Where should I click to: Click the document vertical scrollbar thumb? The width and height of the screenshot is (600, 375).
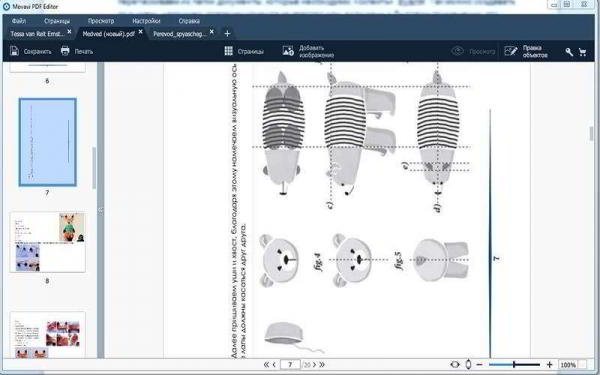pyautogui.click(x=592, y=134)
